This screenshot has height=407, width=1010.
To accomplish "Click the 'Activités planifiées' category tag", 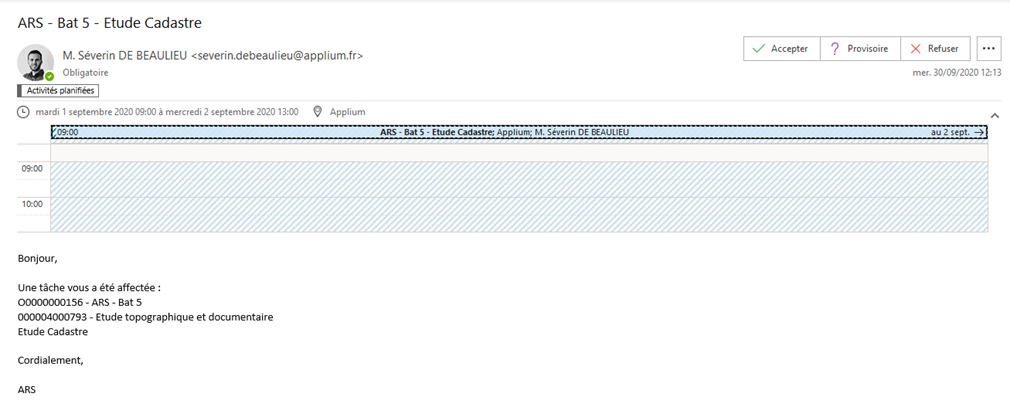I will point(58,91).
